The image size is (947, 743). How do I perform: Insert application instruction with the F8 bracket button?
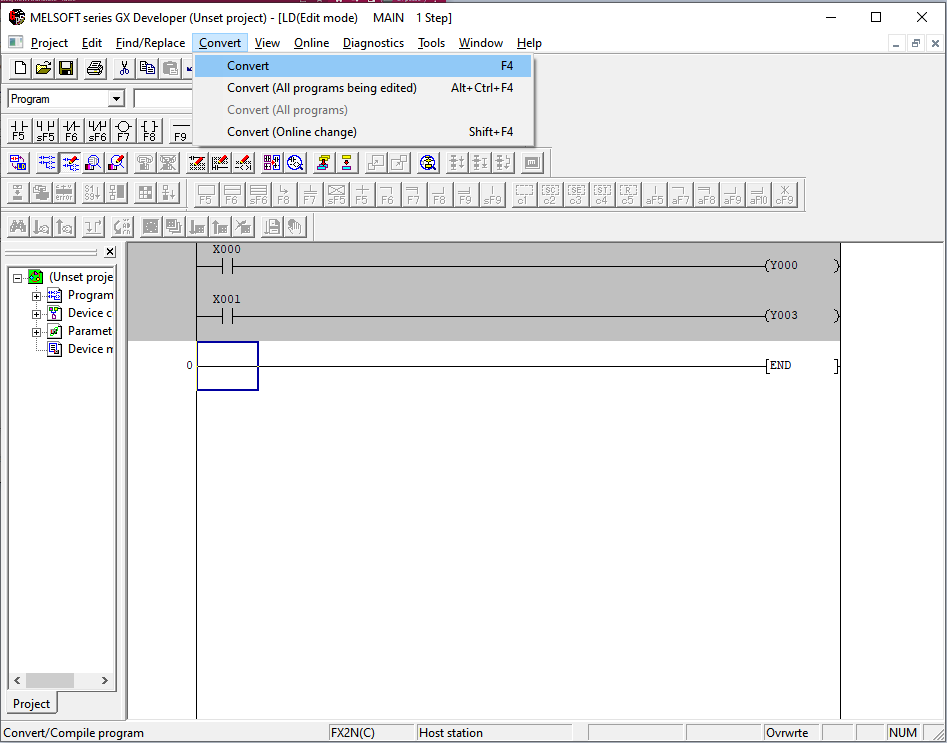[149, 130]
